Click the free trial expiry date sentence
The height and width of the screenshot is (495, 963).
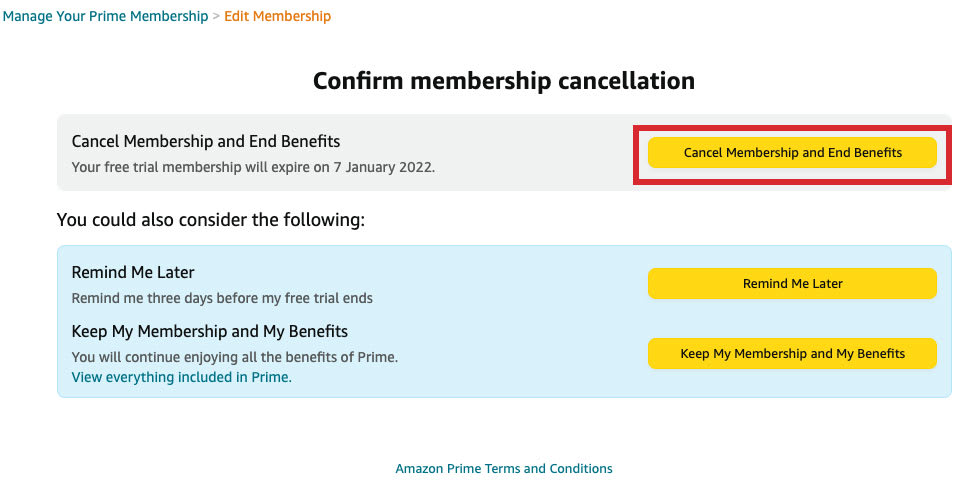253,167
